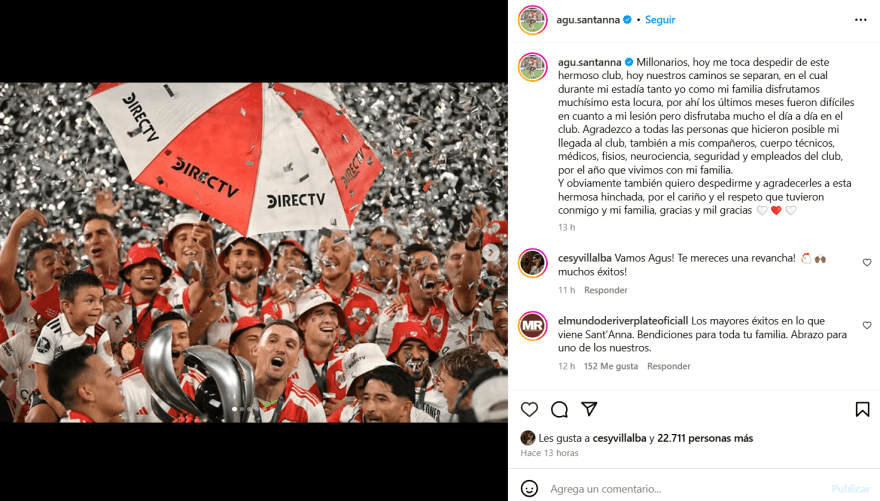Open the three-dot more options menu
This screenshot has width=880, height=501.
pyautogui.click(x=860, y=20)
